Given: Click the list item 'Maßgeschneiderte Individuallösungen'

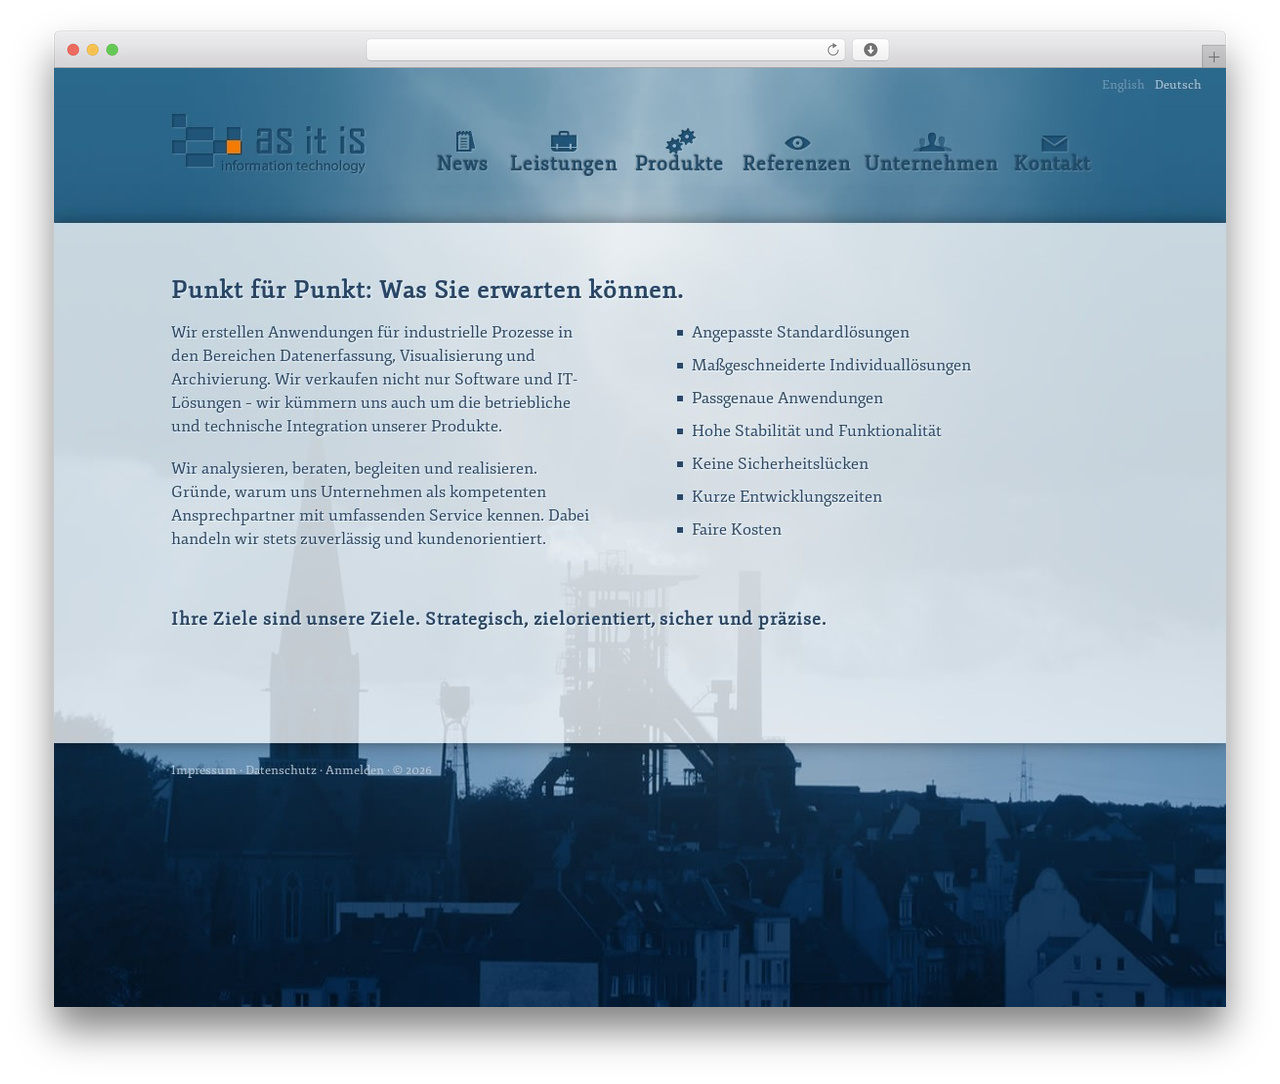Looking at the screenshot, I should click(831, 365).
